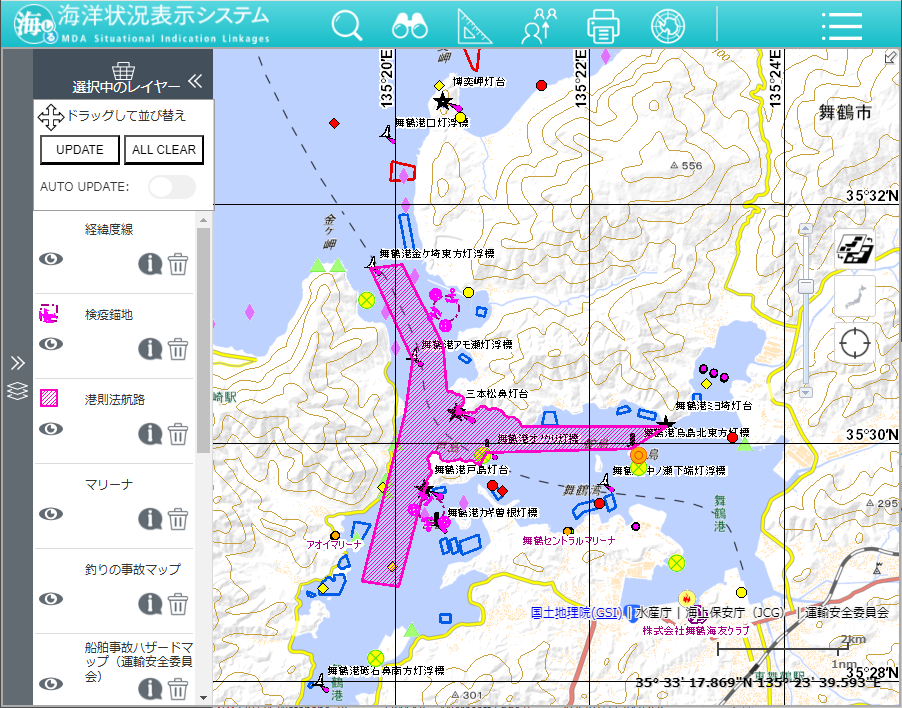Click the printer icon
Viewport: 902px width, 708px height.
[603, 25]
